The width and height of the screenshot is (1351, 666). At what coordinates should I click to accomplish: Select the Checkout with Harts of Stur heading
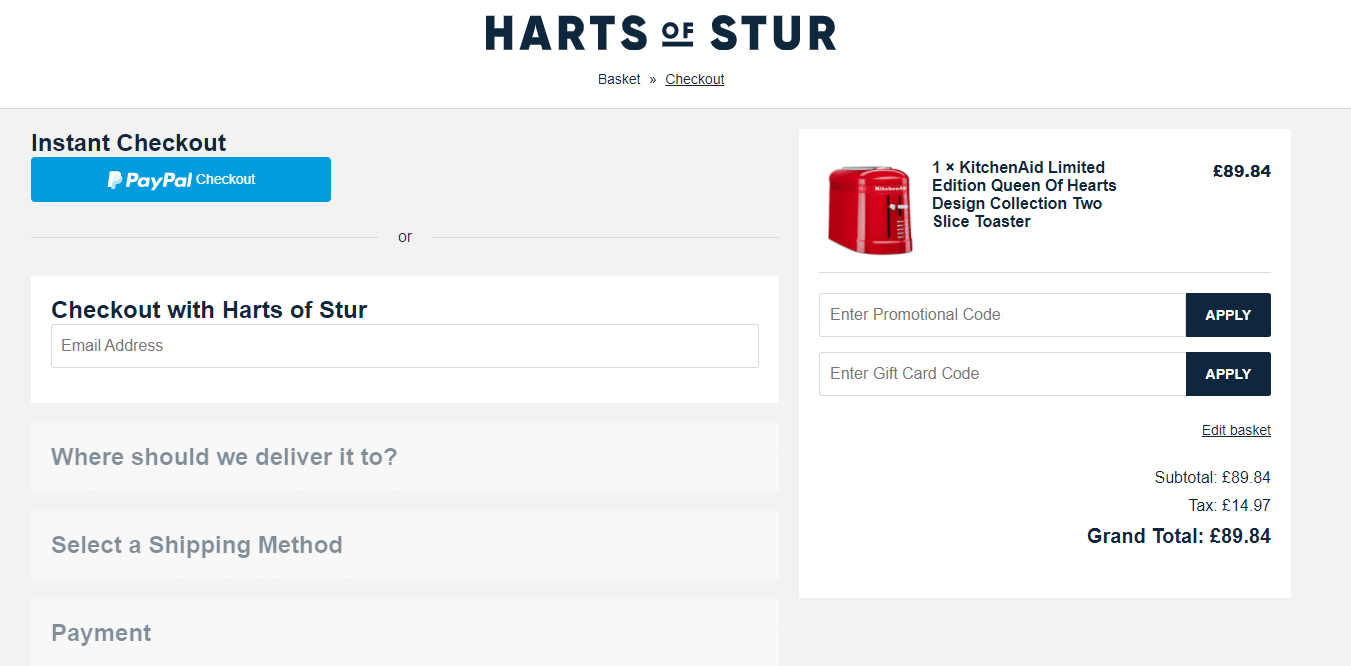tap(209, 310)
